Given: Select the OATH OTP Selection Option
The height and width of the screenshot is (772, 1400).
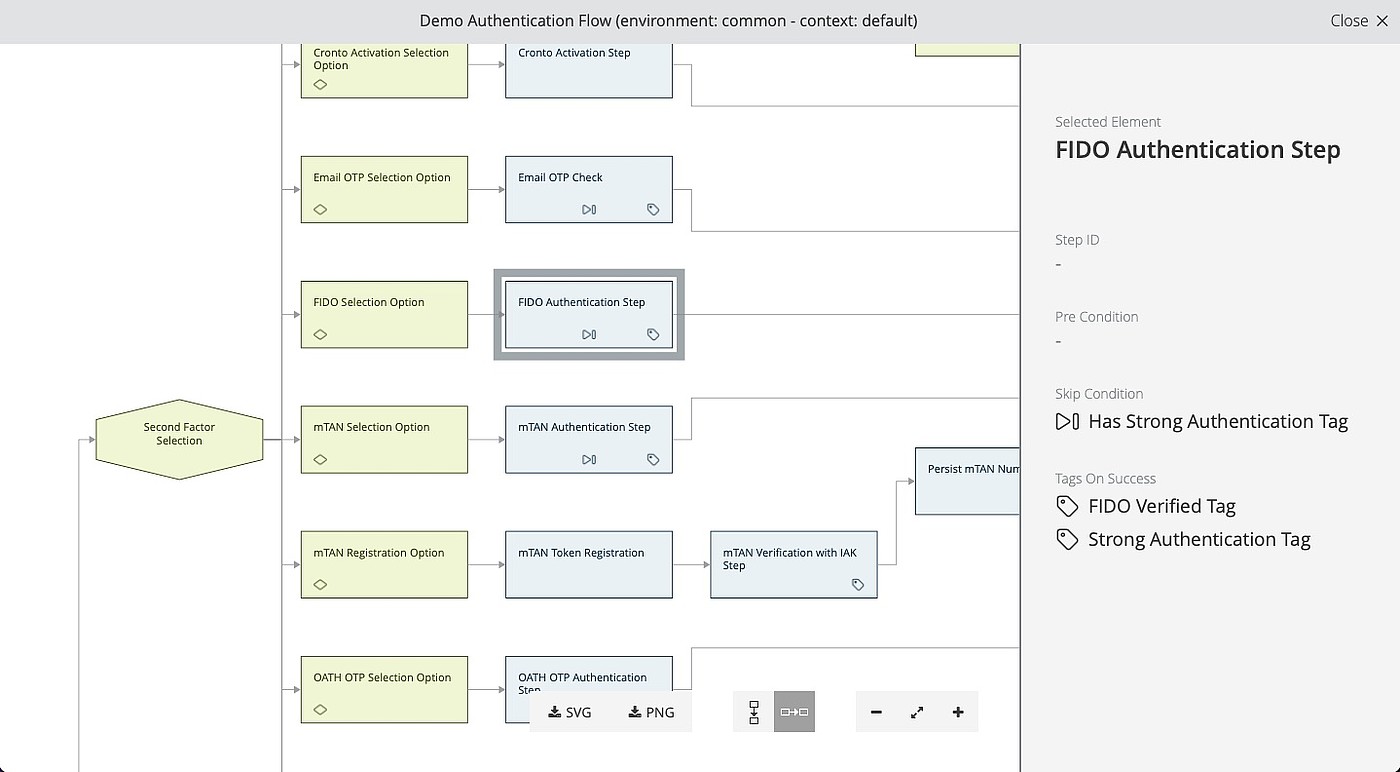Looking at the screenshot, I should 384,689.
